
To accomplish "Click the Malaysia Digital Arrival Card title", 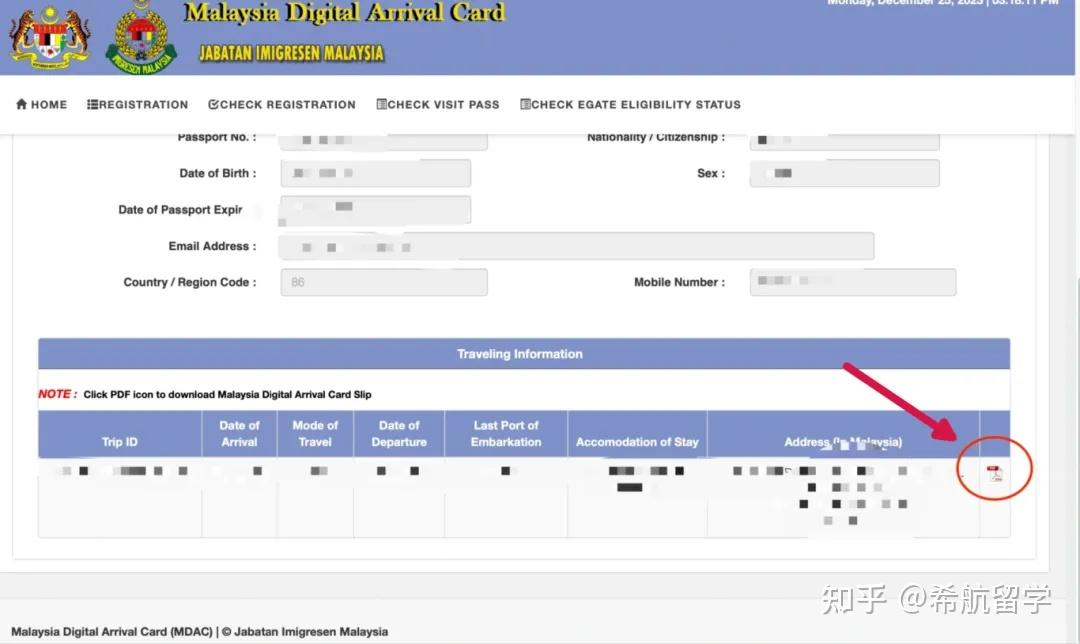I will click(345, 14).
